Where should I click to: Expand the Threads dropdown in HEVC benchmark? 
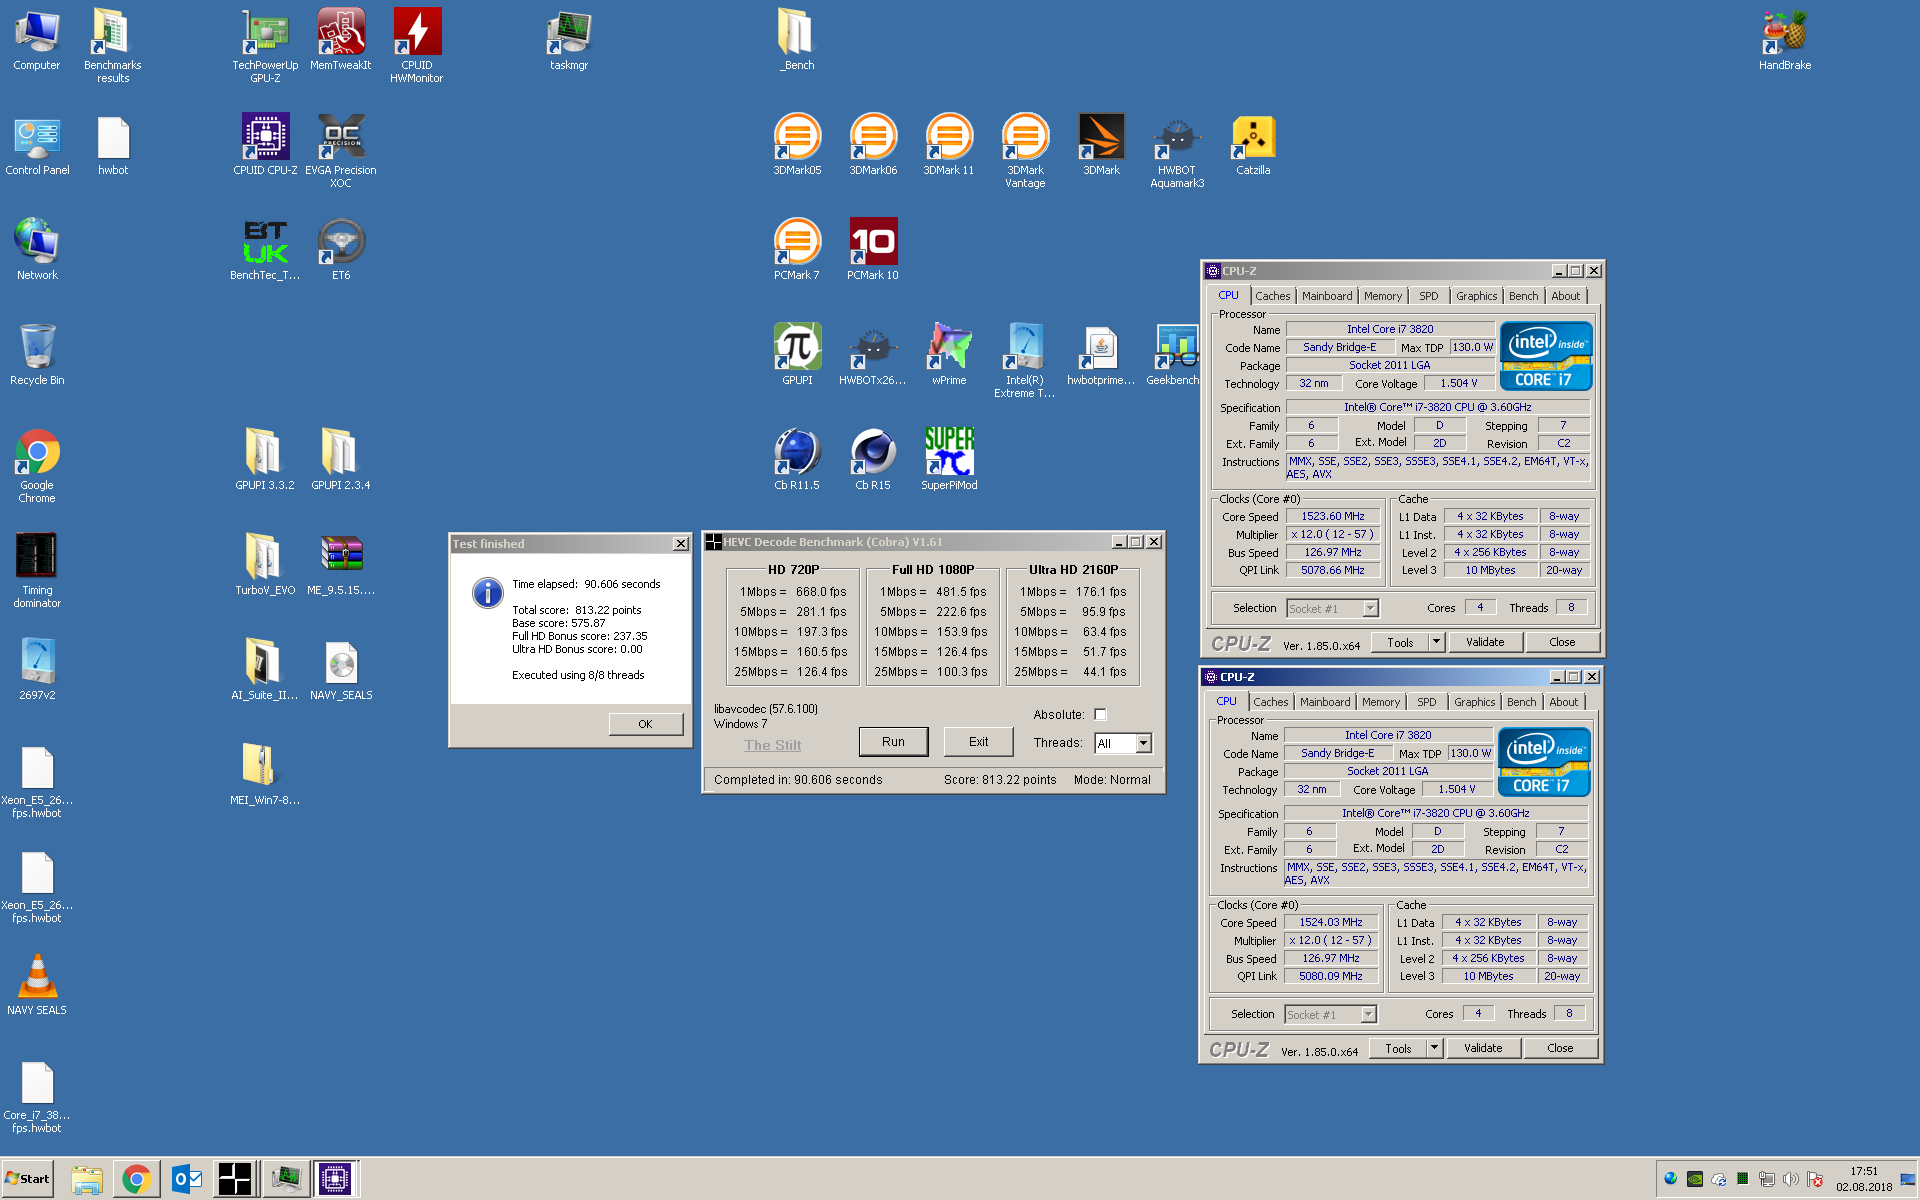click(x=1143, y=743)
